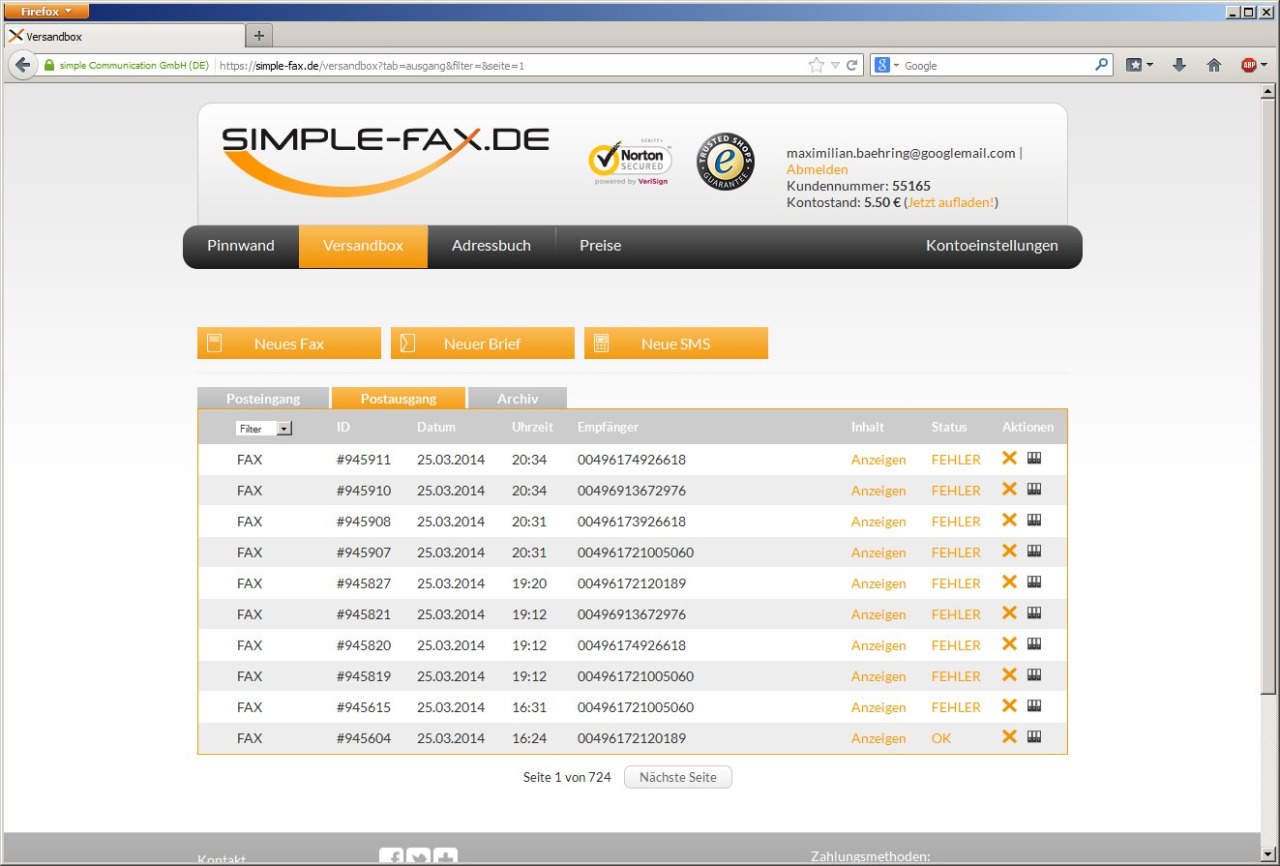This screenshot has width=1280, height=866.
Task: Show content of fax #945910 via Anzeigen
Action: point(878,490)
